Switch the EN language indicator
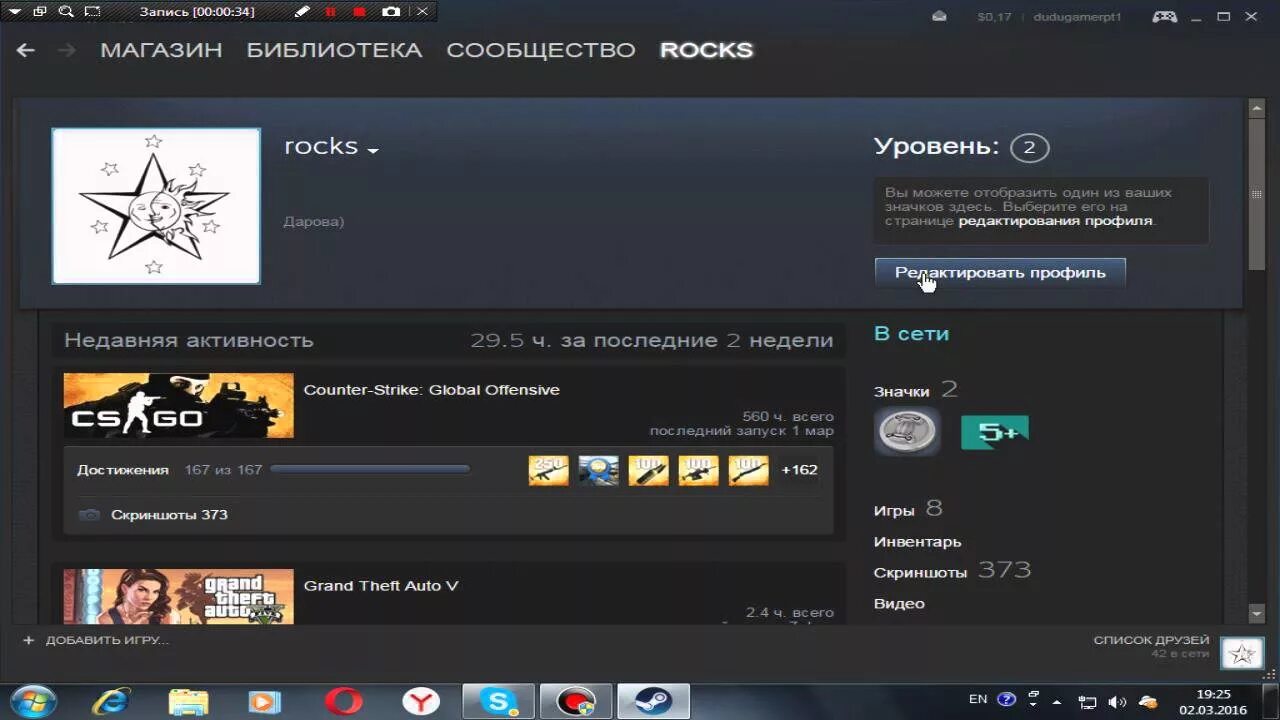 click(x=978, y=699)
